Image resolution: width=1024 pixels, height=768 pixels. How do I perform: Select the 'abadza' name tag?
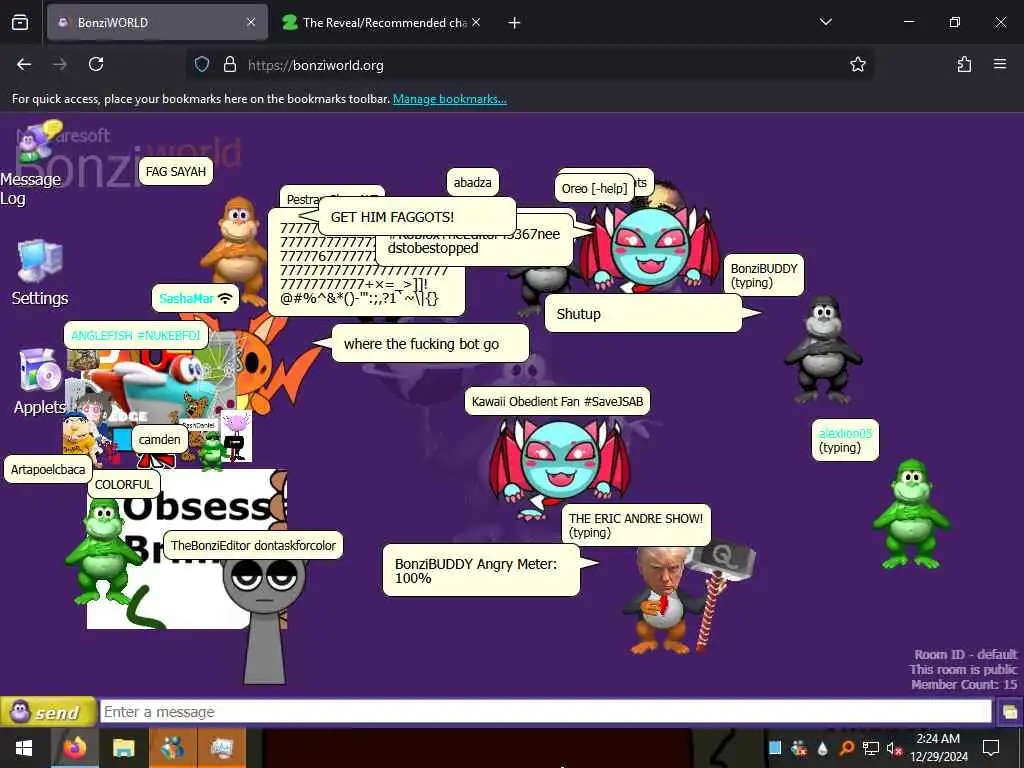(472, 183)
